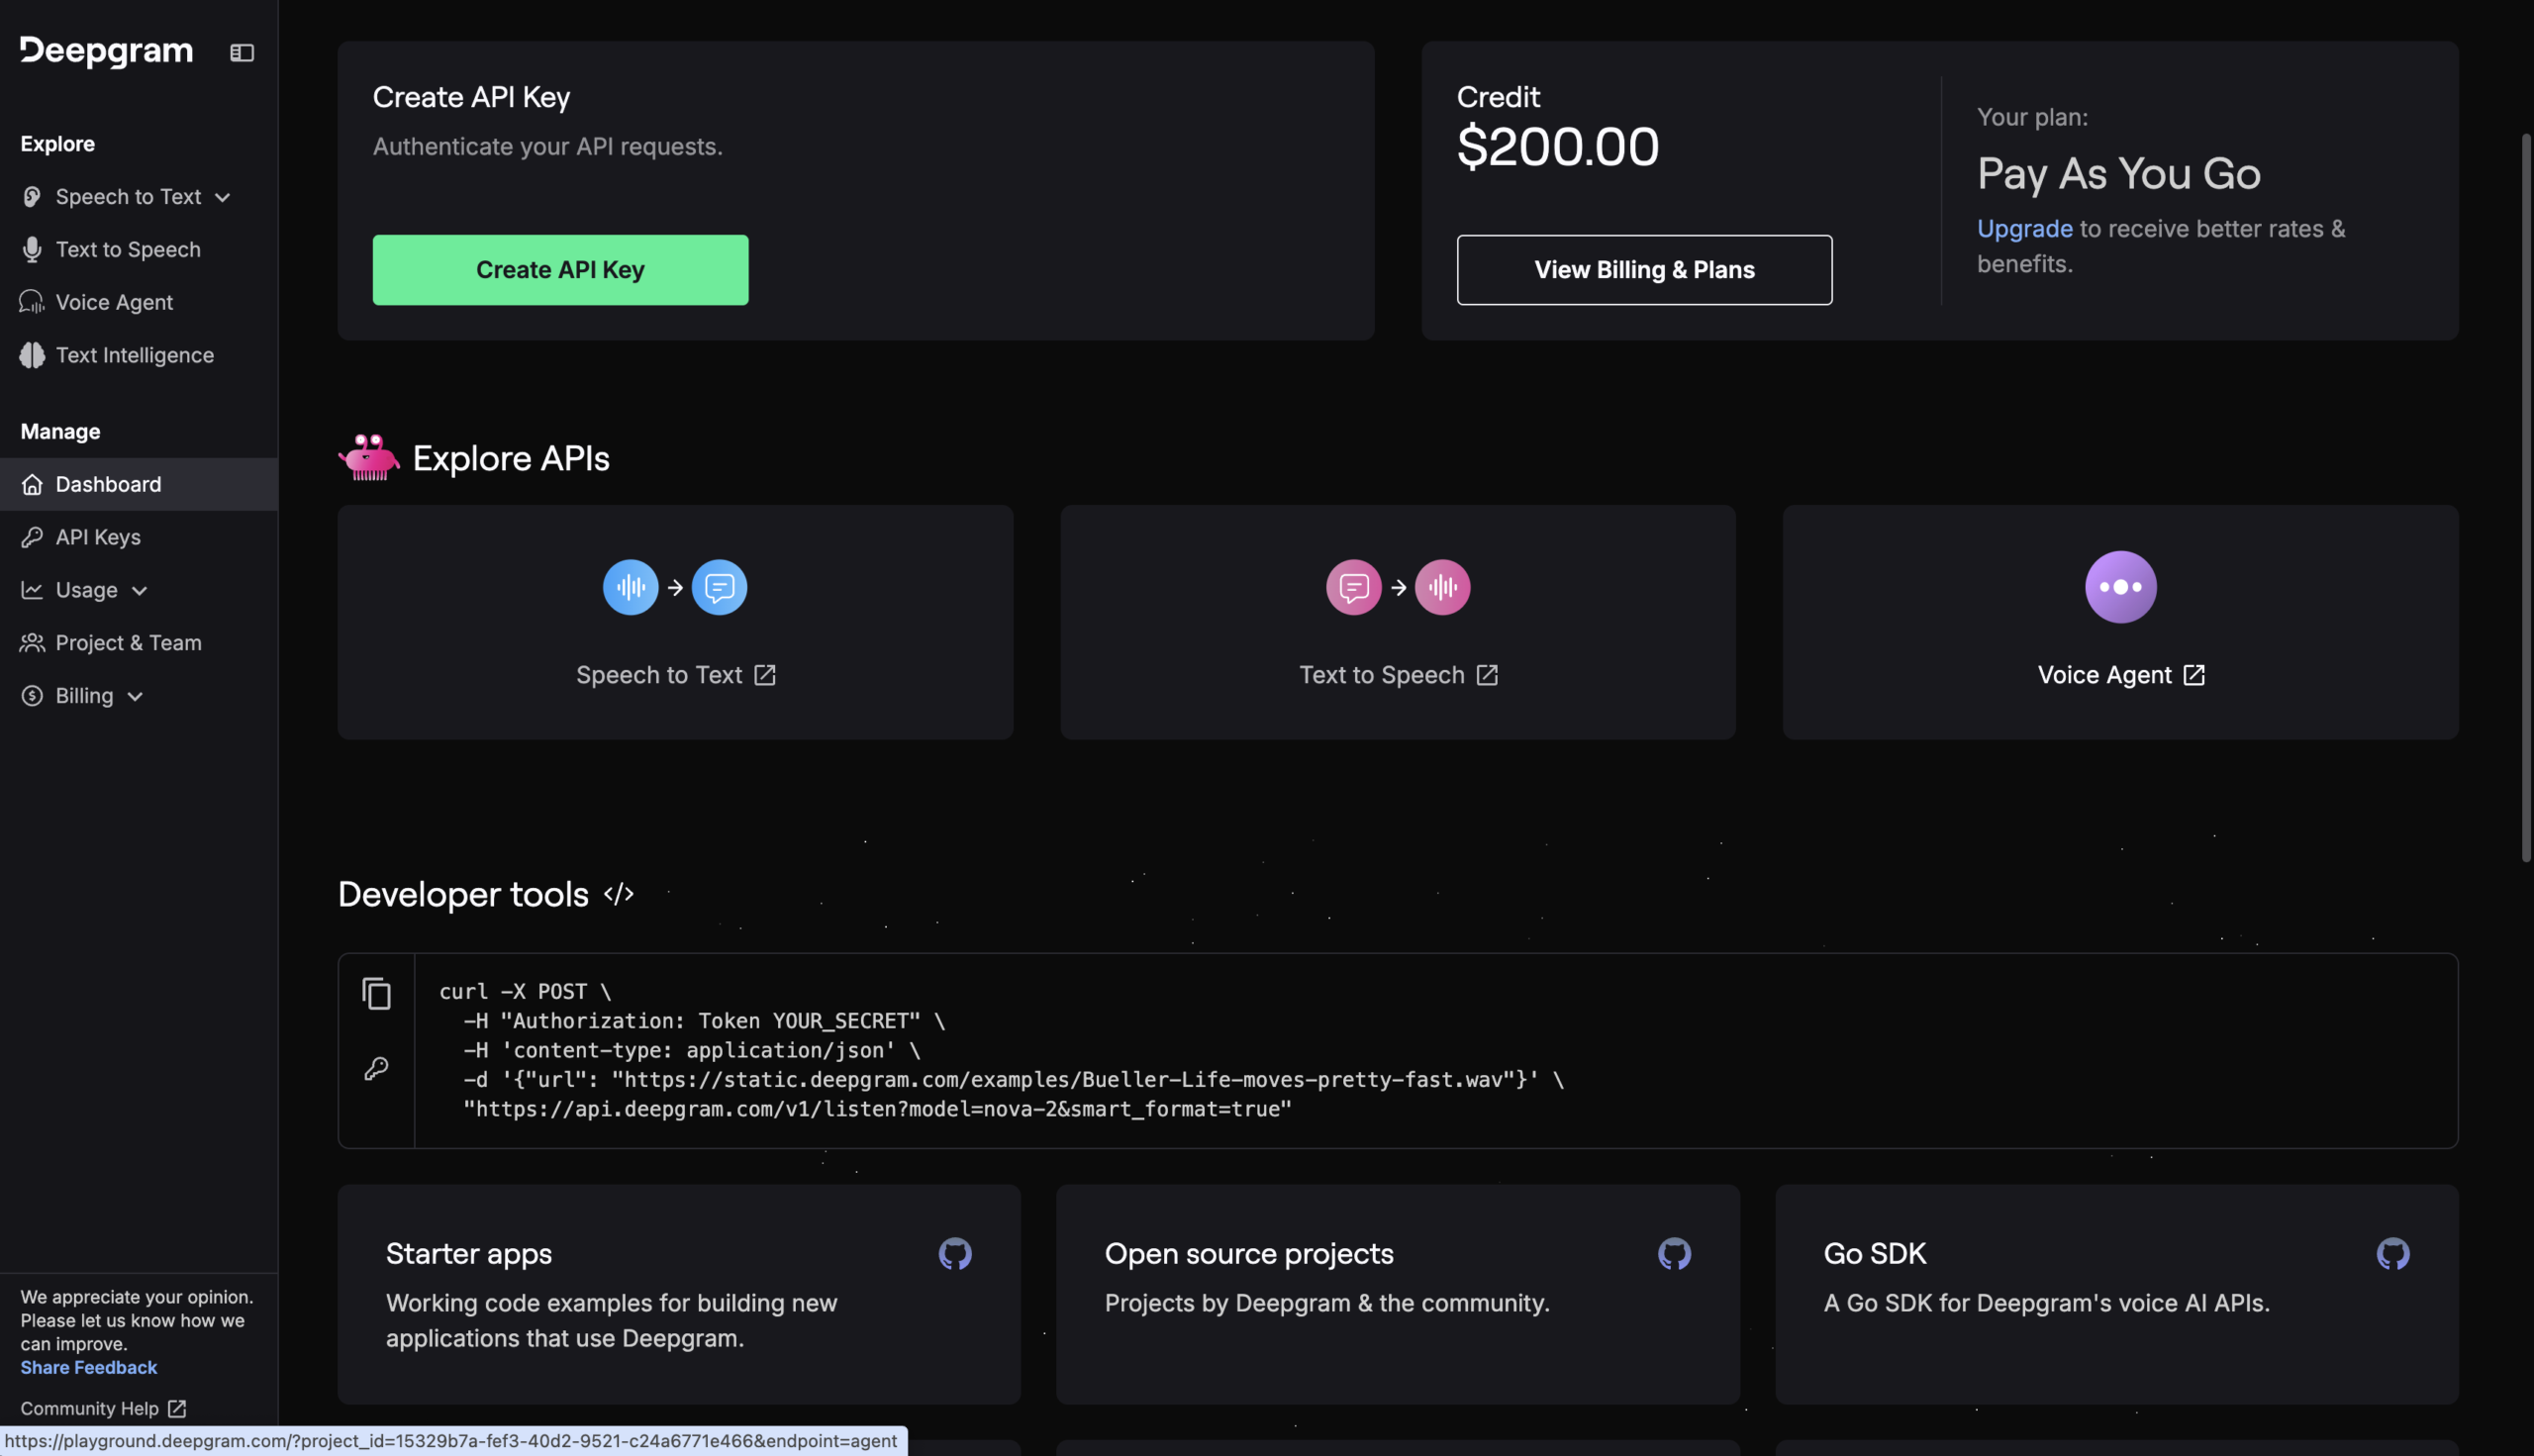Expand the Billing submenu chevron

click(x=135, y=696)
